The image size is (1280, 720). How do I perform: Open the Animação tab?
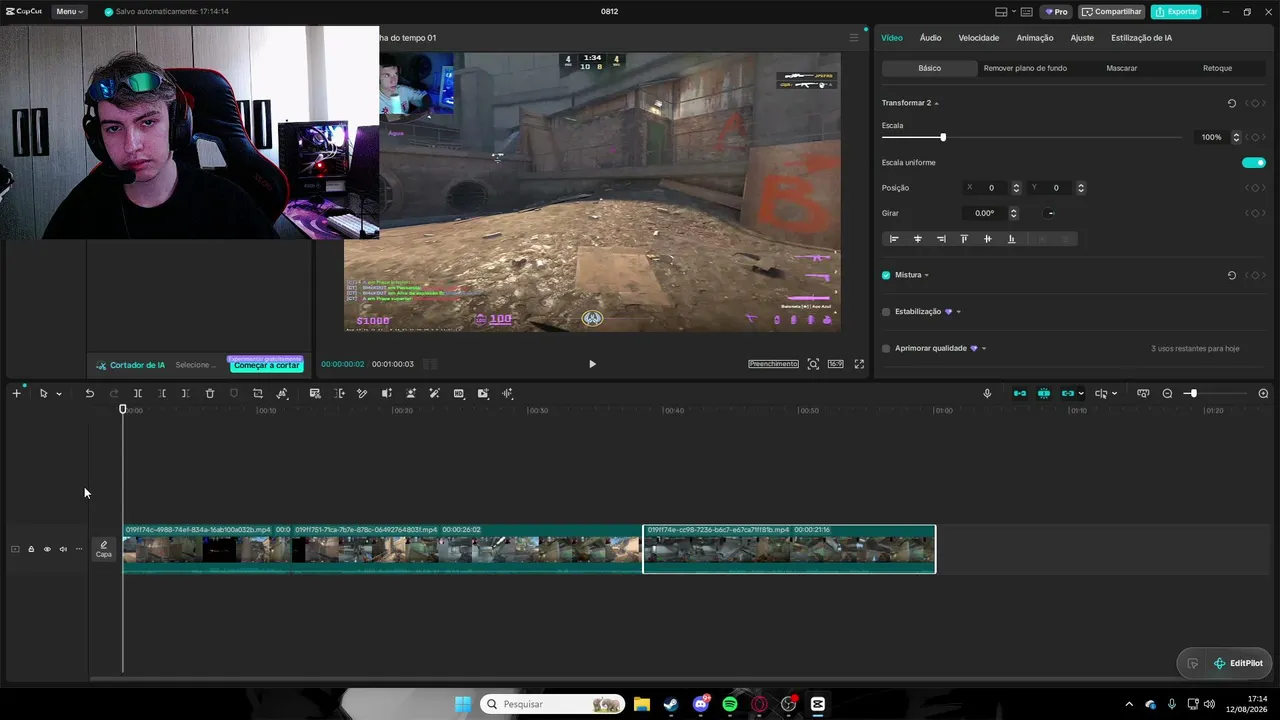click(x=1035, y=38)
